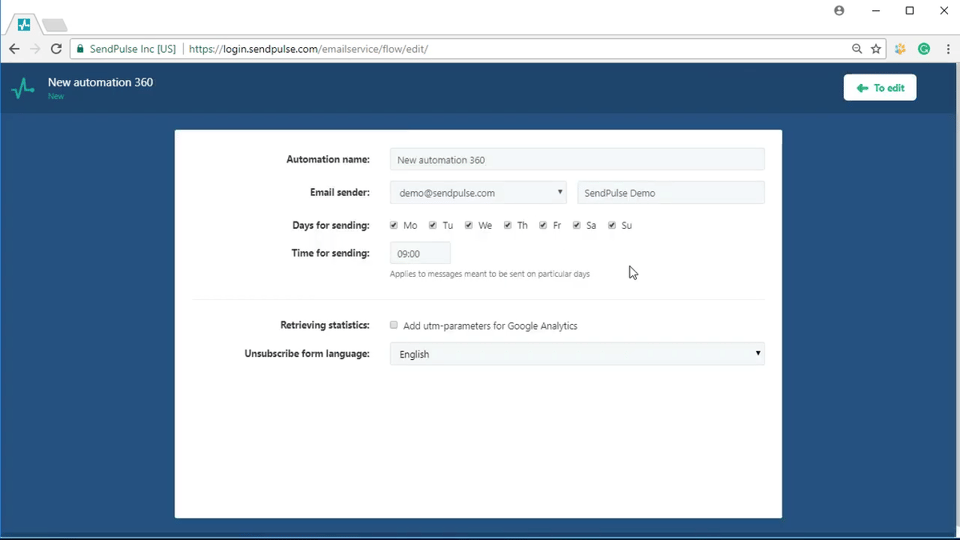Reload the page with the refresh icon

click(56, 49)
